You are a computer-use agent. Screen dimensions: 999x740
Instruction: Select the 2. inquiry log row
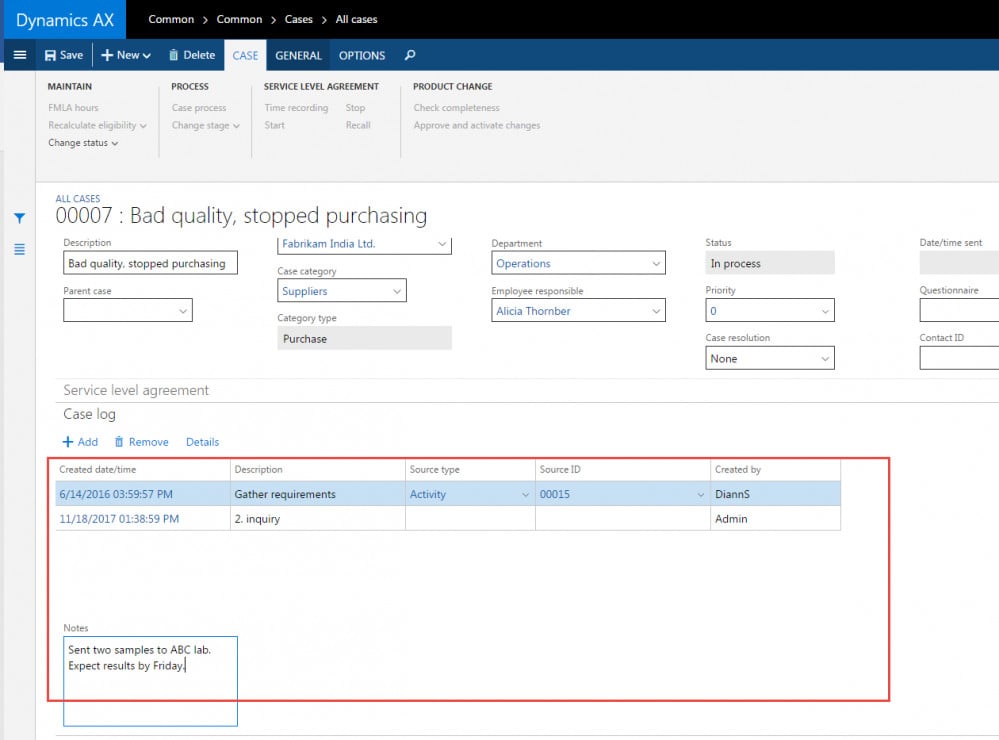[300, 519]
